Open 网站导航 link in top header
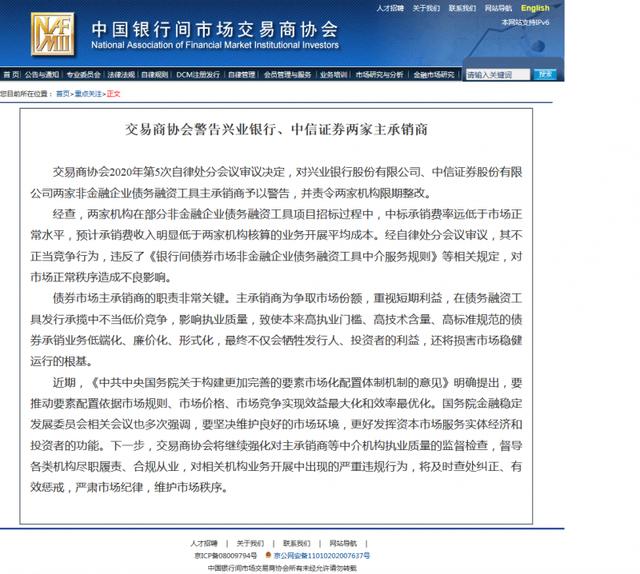Viewport: 640px width, 574px height. point(498,8)
